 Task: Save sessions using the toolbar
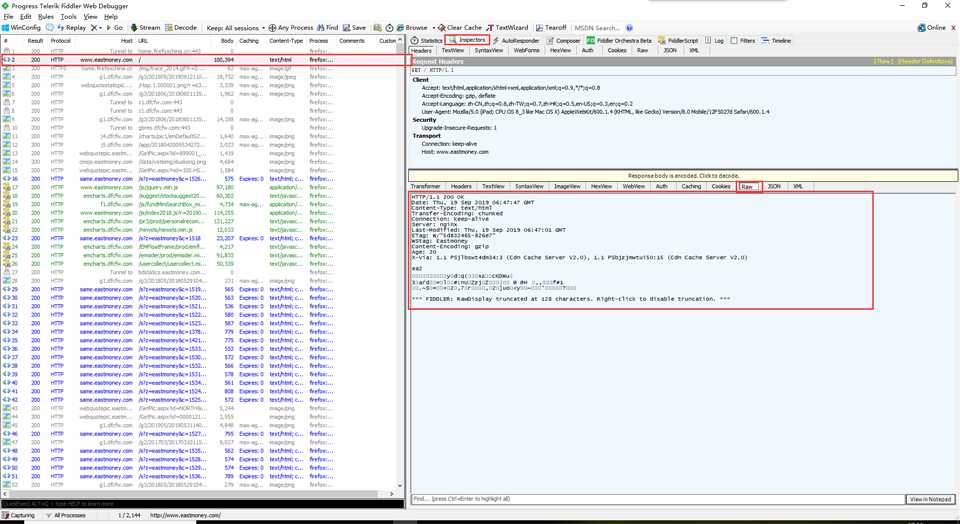pos(354,28)
